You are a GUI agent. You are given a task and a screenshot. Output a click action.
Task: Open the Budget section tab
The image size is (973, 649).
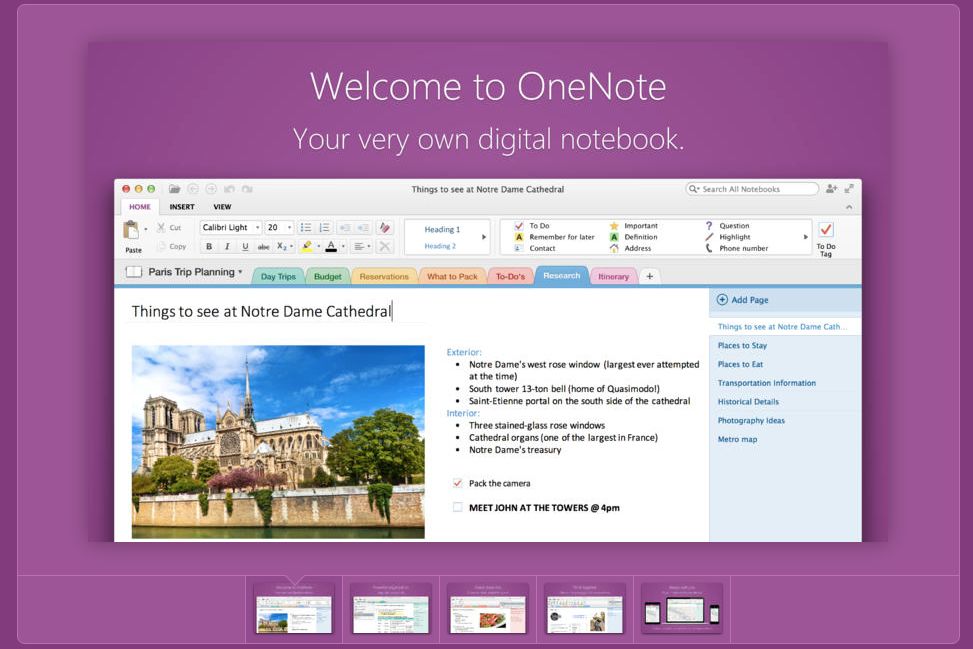(x=327, y=277)
